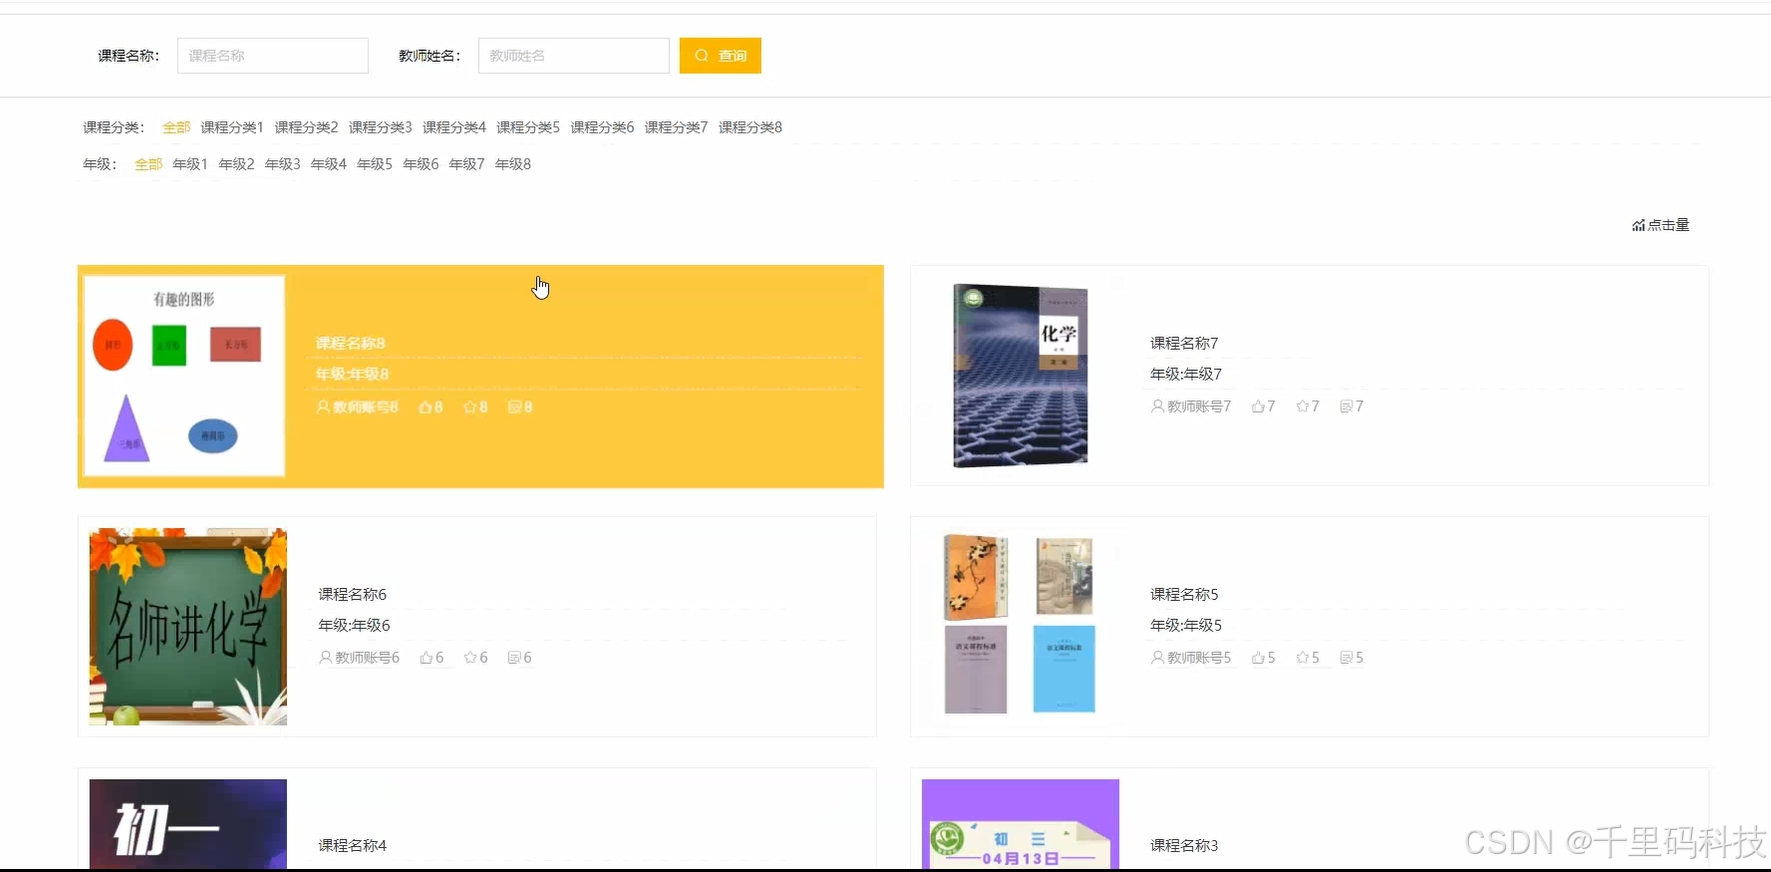Click the thumbs-up icon on 课程名称7
This screenshot has height=872, width=1771.
point(1258,406)
